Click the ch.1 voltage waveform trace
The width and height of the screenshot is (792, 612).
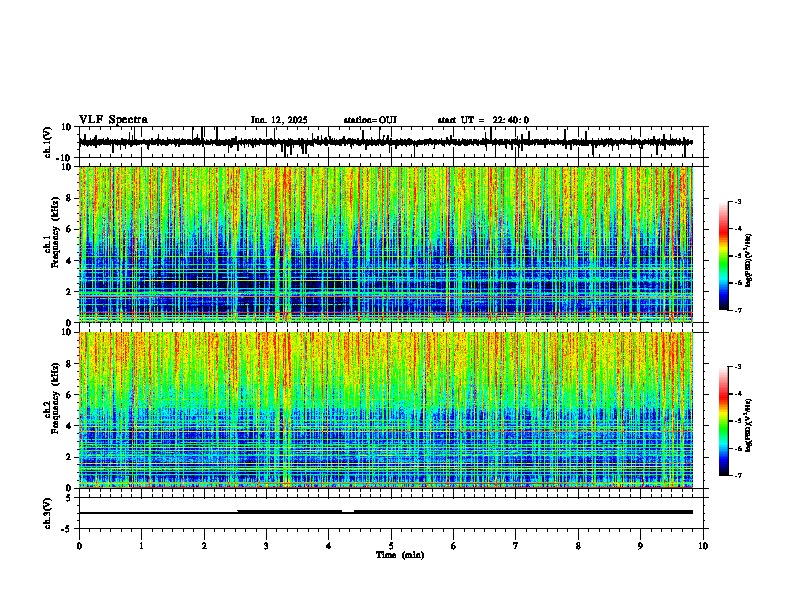pyautogui.click(x=385, y=142)
